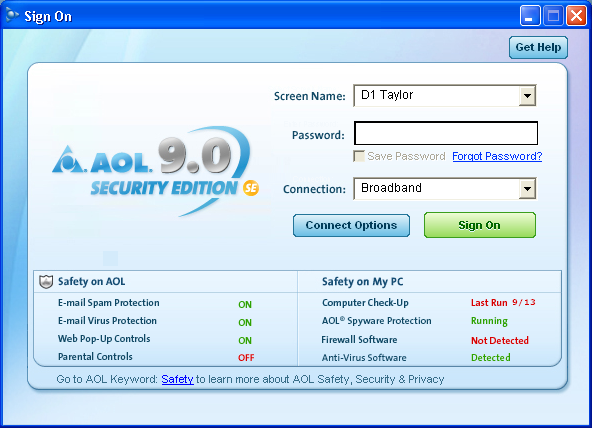Click ON status for Web Pop-Up Controls

coord(245,340)
